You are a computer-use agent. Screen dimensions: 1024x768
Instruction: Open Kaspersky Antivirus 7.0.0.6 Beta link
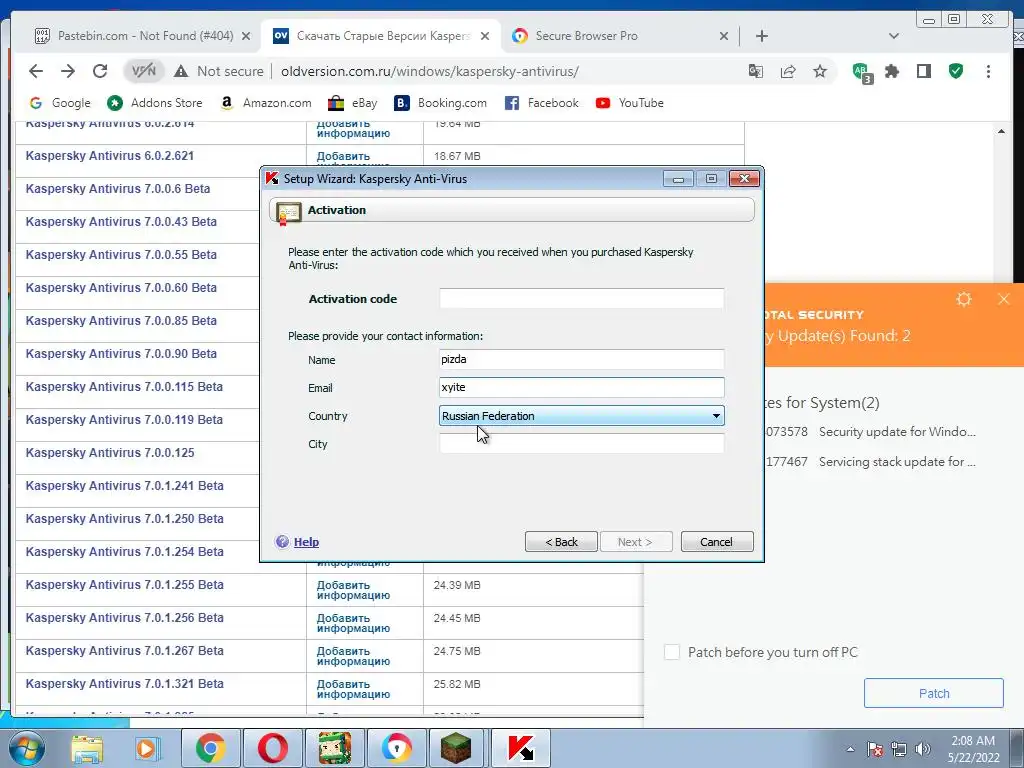(x=118, y=189)
